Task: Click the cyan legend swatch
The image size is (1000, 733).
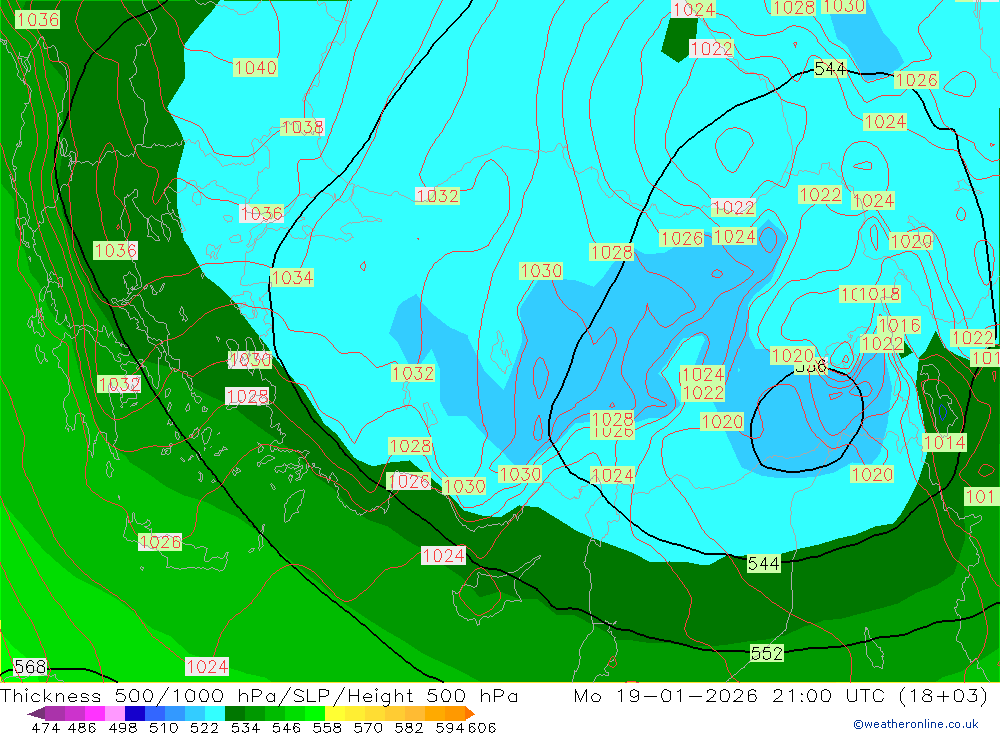Action: tap(215, 713)
